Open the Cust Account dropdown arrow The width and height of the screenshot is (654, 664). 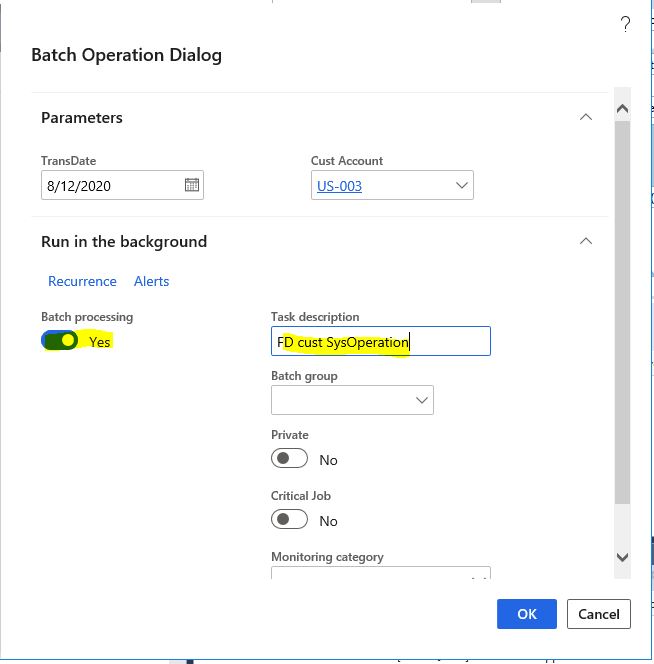coord(462,185)
